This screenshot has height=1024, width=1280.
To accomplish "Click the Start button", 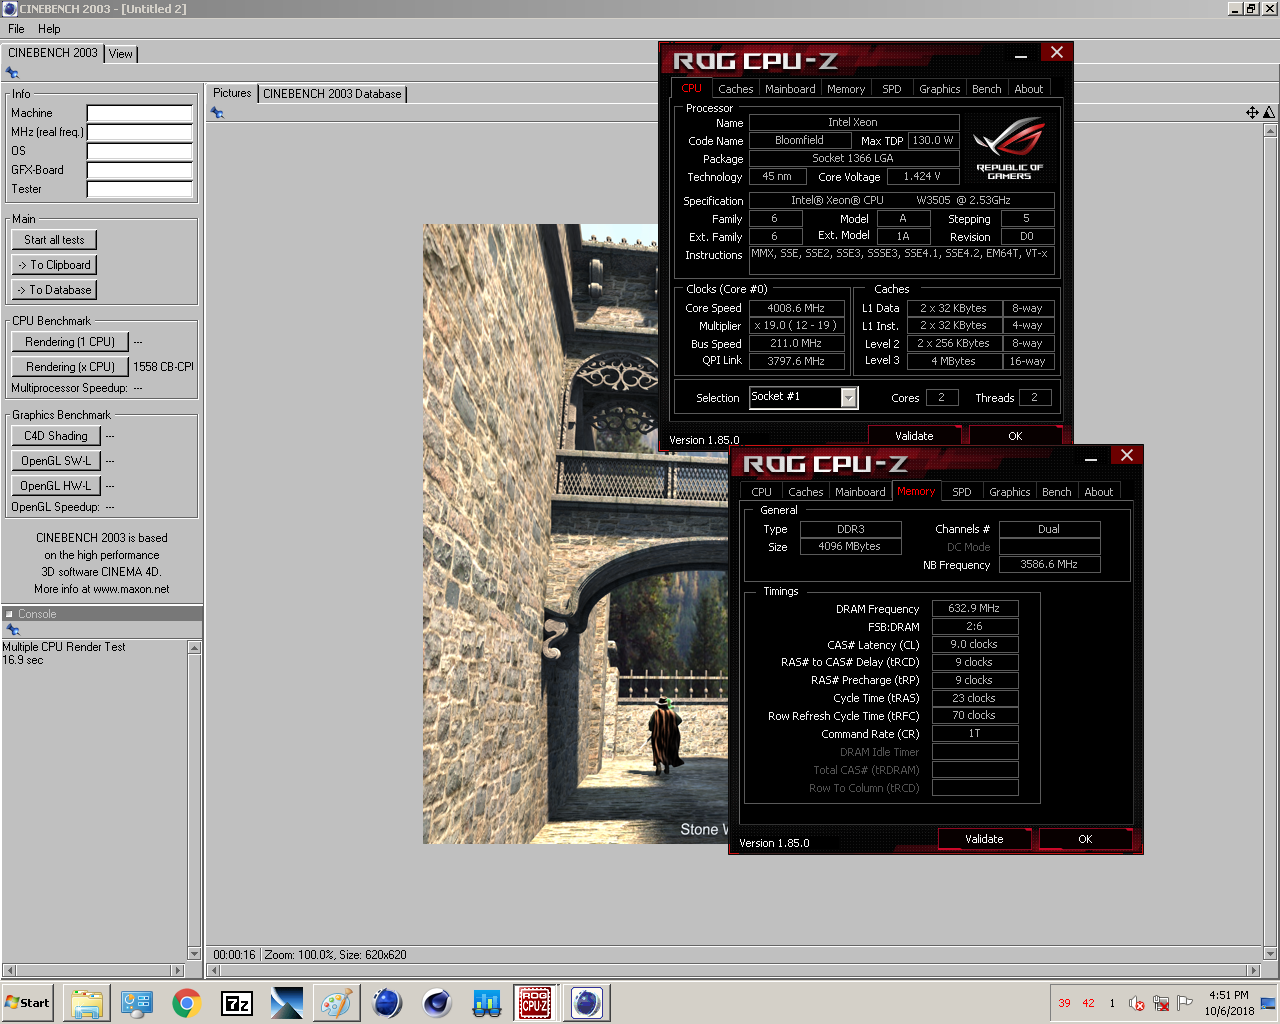I will coord(29,1003).
